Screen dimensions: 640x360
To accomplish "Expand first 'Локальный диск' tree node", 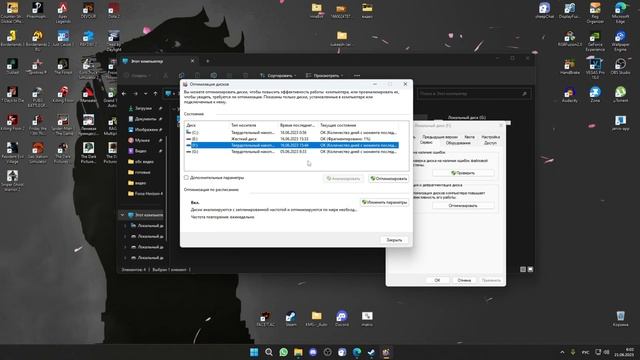I will click(x=125, y=225).
